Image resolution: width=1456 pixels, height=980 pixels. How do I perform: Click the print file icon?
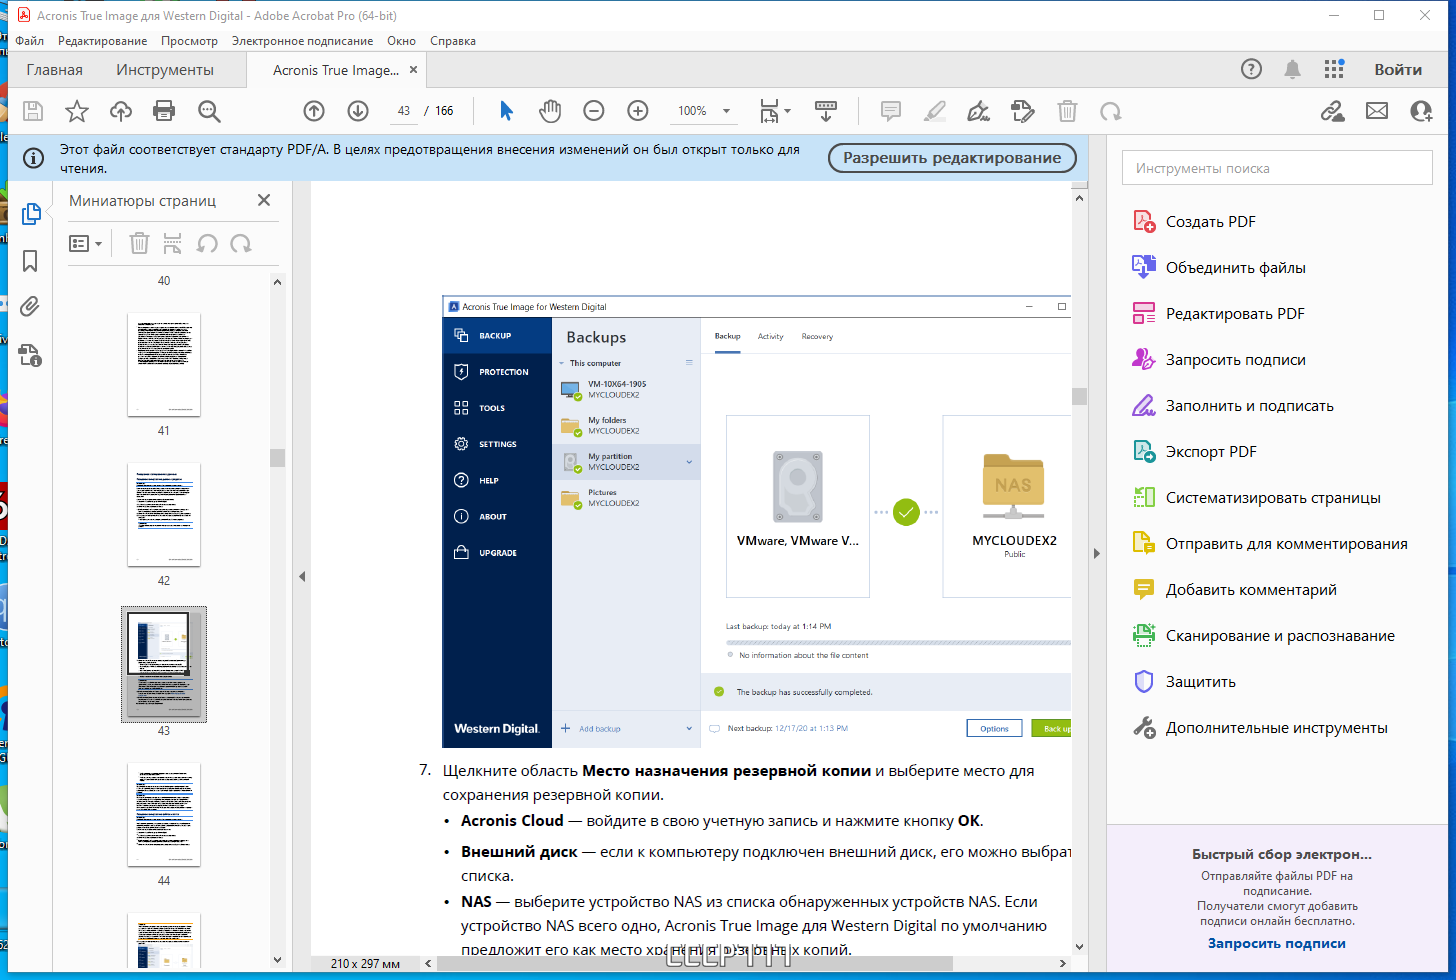pyautogui.click(x=164, y=111)
